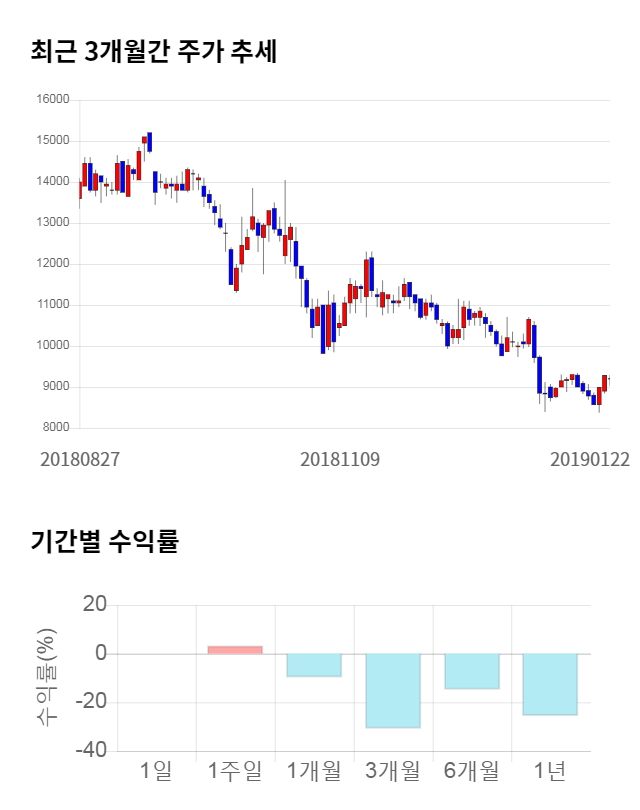Click the 1개월 period axis label

(x=314, y=770)
